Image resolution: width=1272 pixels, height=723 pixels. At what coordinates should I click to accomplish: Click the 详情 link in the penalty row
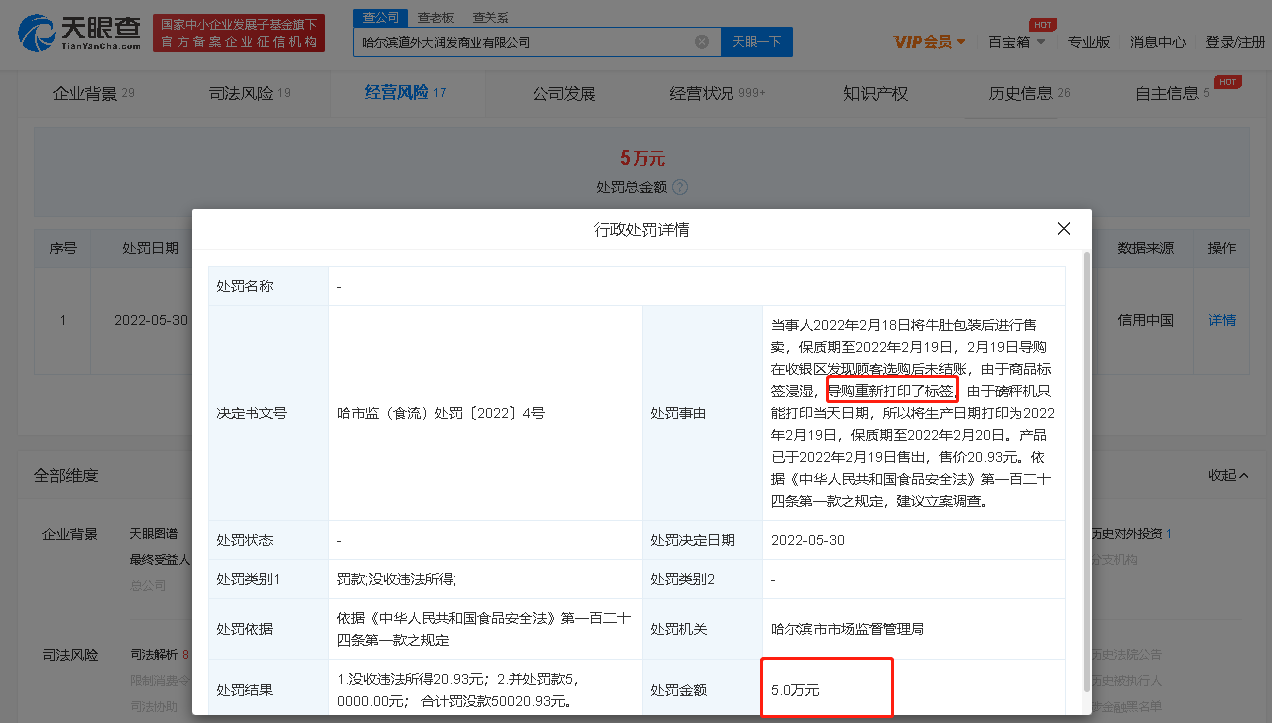tap(1222, 320)
